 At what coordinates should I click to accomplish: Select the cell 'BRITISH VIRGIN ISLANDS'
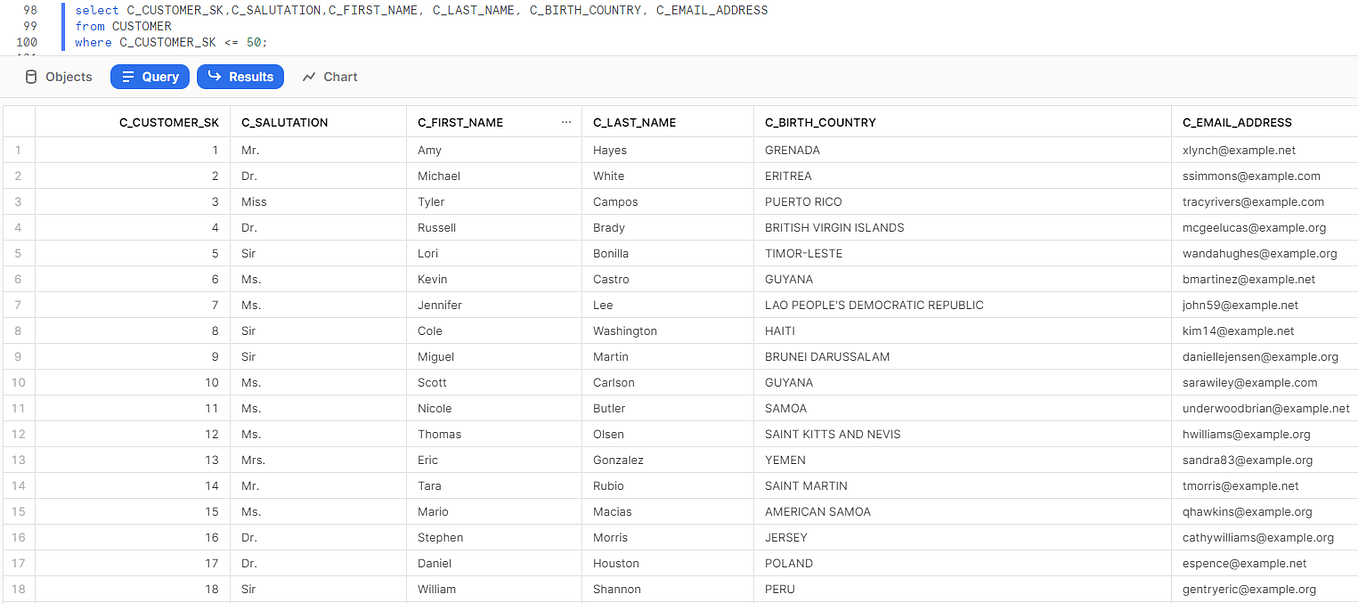[x=834, y=228]
